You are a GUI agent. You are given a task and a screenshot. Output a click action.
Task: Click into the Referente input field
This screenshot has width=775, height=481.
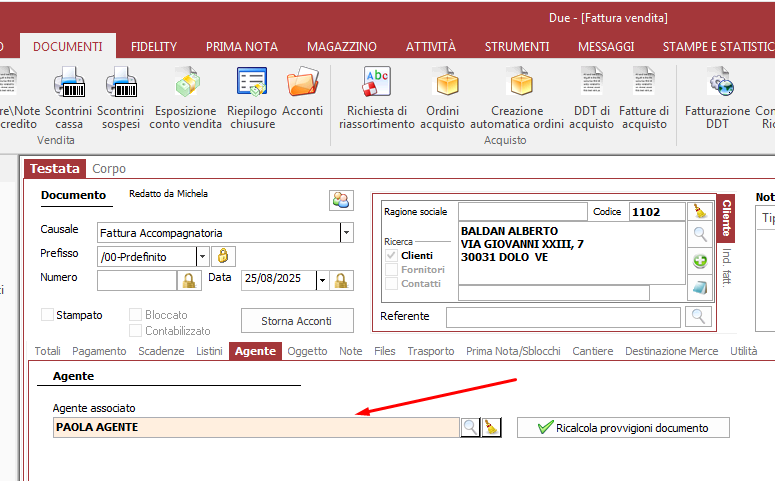[563, 317]
